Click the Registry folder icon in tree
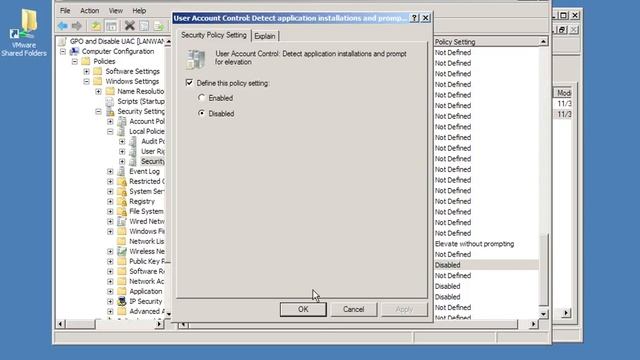The height and width of the screenshot is (360, 640). tap(122, 202)
